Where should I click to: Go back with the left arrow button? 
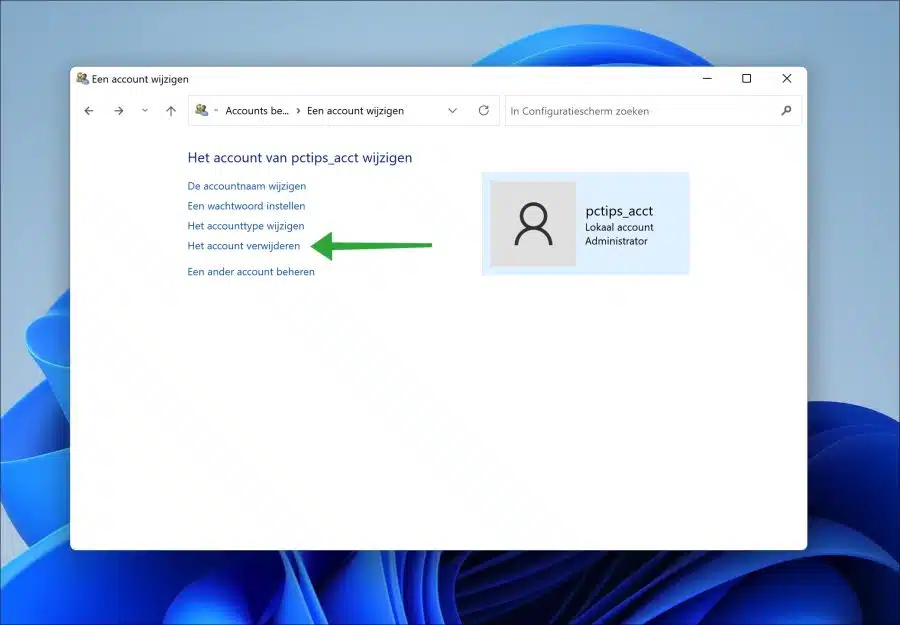(89, 111)
